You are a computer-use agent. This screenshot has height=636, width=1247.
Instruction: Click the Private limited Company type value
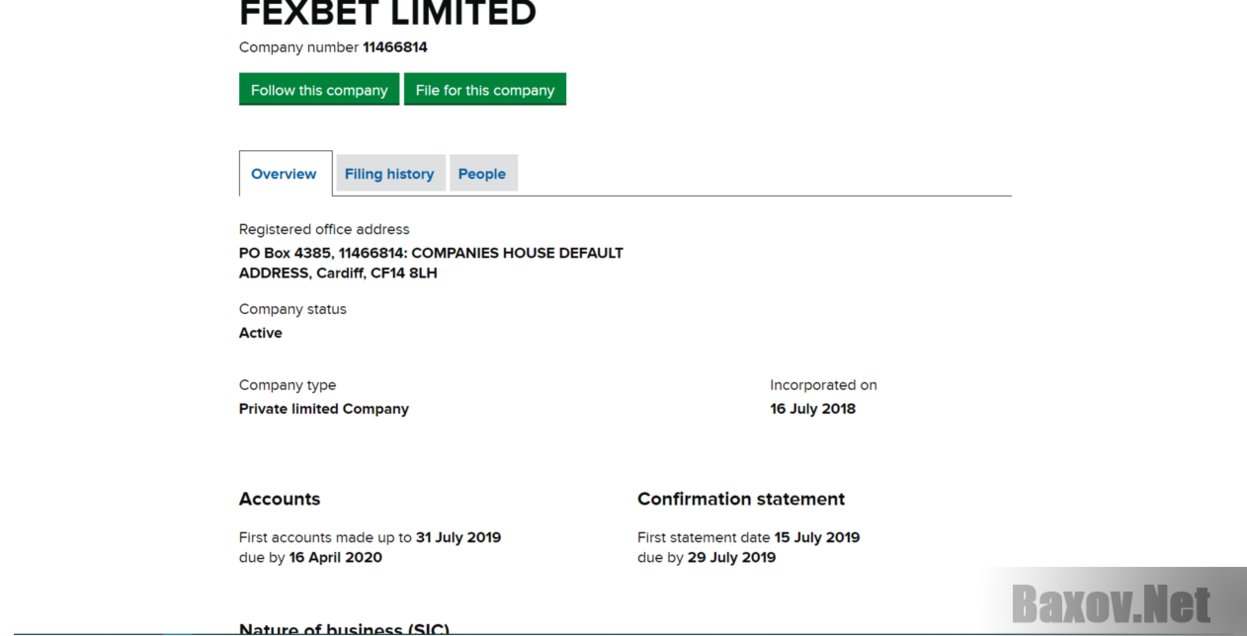[324, 409]
